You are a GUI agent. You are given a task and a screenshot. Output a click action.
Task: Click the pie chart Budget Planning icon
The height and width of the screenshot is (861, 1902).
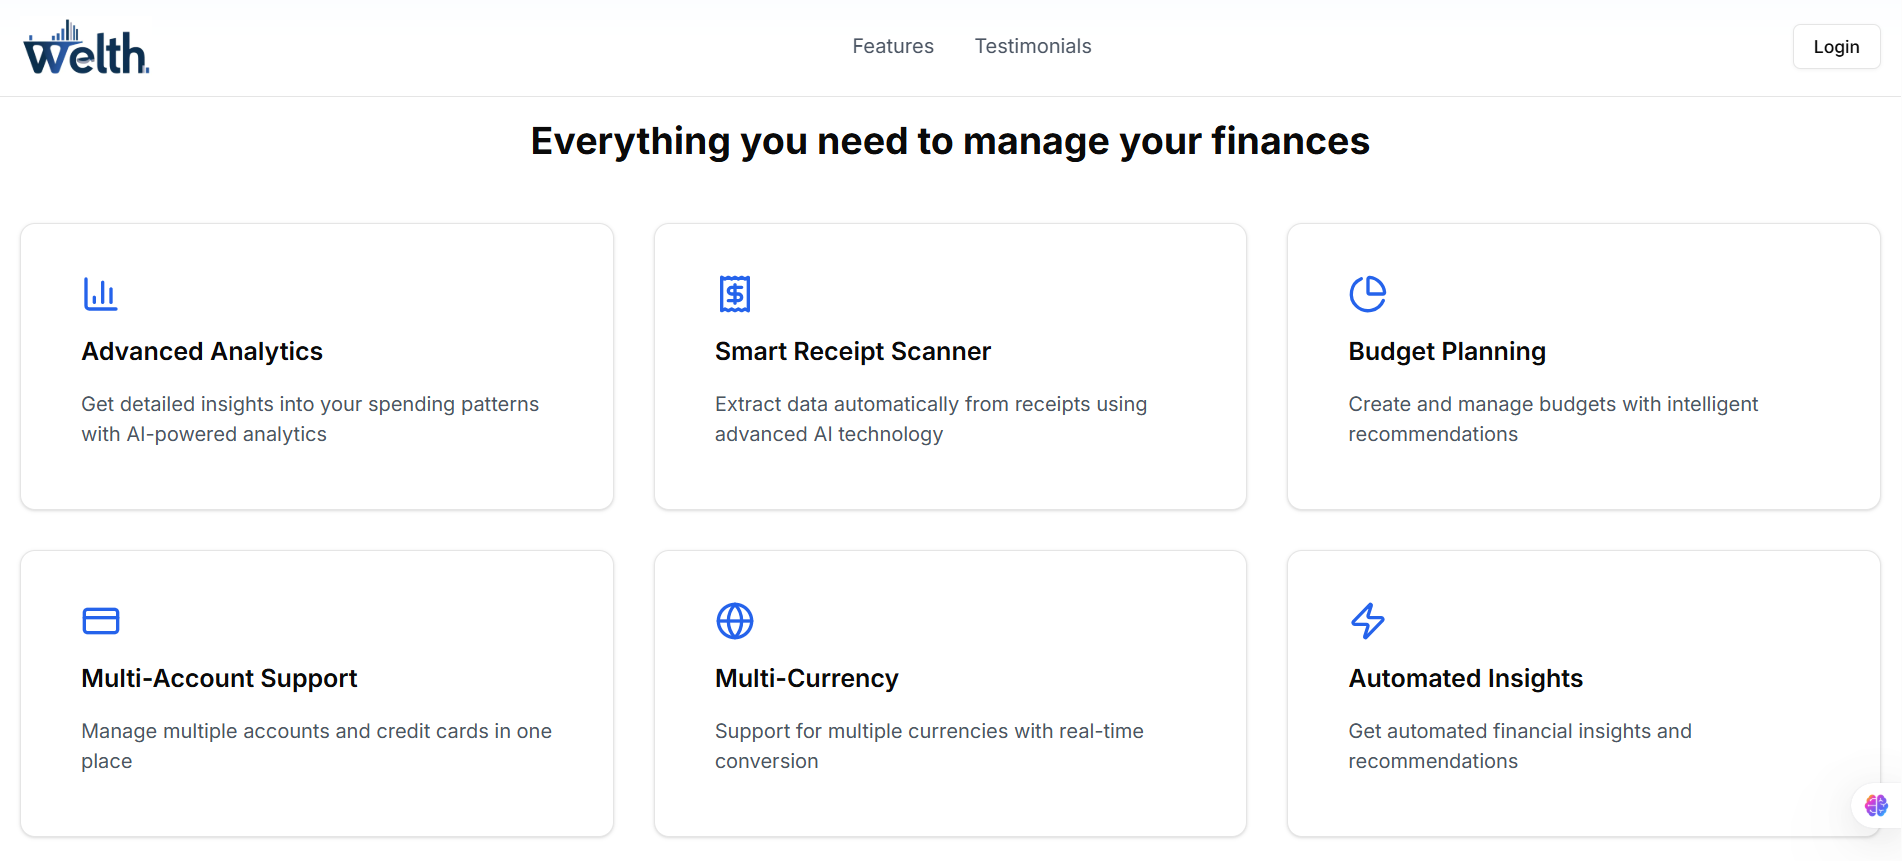1367,294
